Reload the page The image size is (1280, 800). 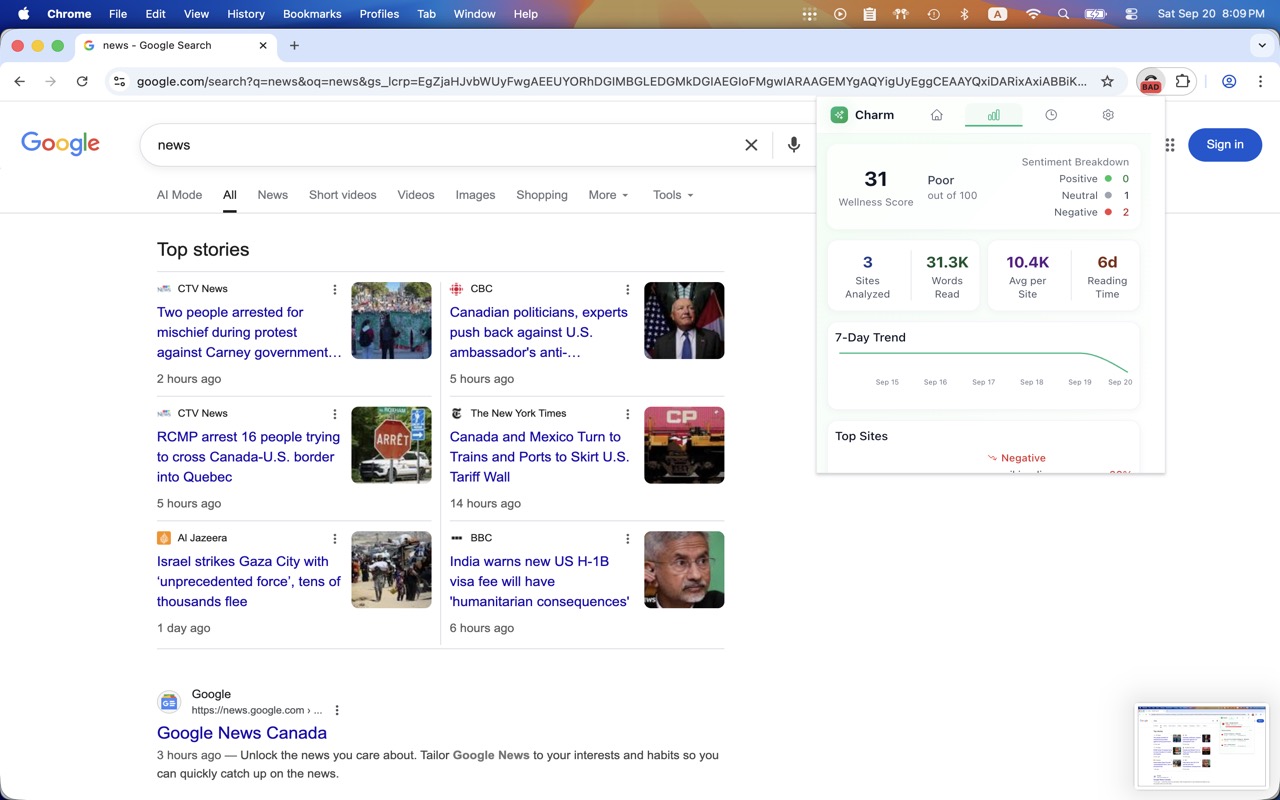[x=82, y=82]
